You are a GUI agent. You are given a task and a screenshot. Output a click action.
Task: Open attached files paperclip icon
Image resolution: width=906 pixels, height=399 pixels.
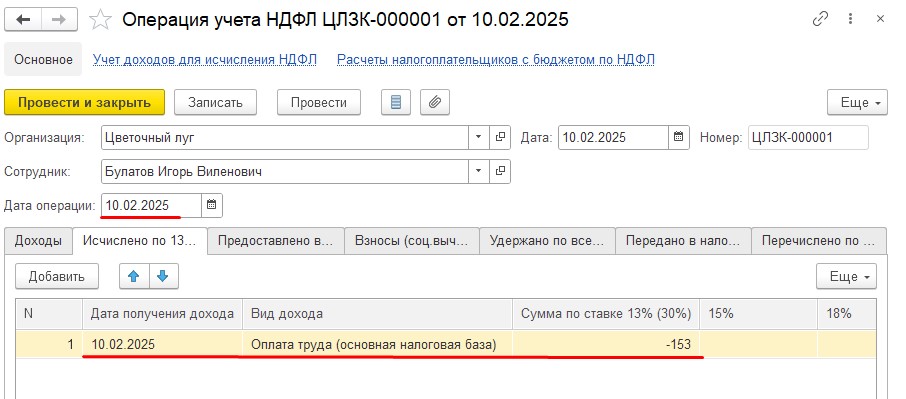(x=435, y=103)
